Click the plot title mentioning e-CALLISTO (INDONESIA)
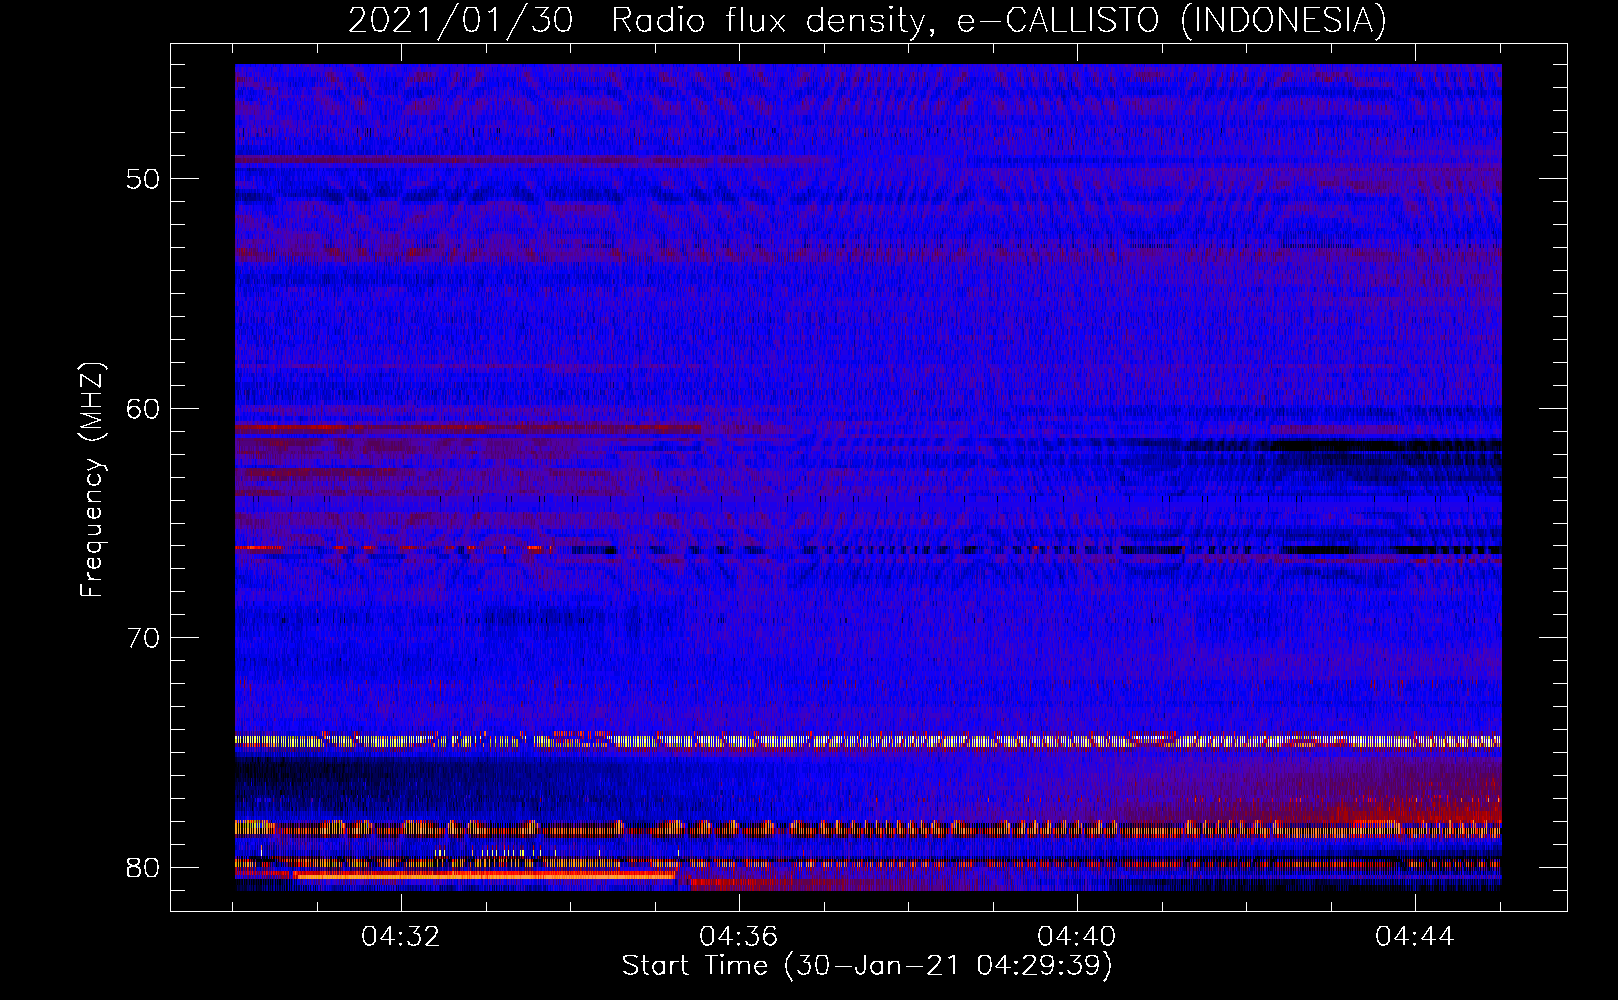Image resolution: width=1618 pixels, height=1000 pixels. 867,20
